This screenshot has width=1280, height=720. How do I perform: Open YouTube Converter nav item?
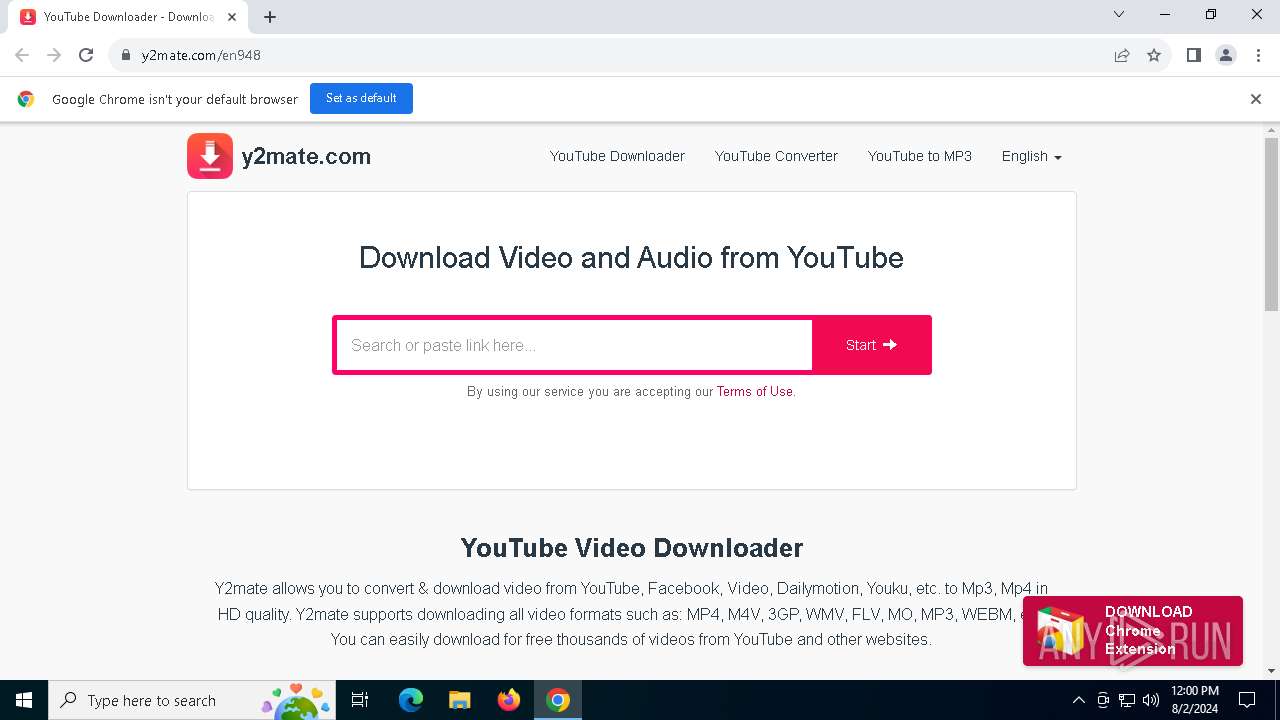(x=776, y=156)
